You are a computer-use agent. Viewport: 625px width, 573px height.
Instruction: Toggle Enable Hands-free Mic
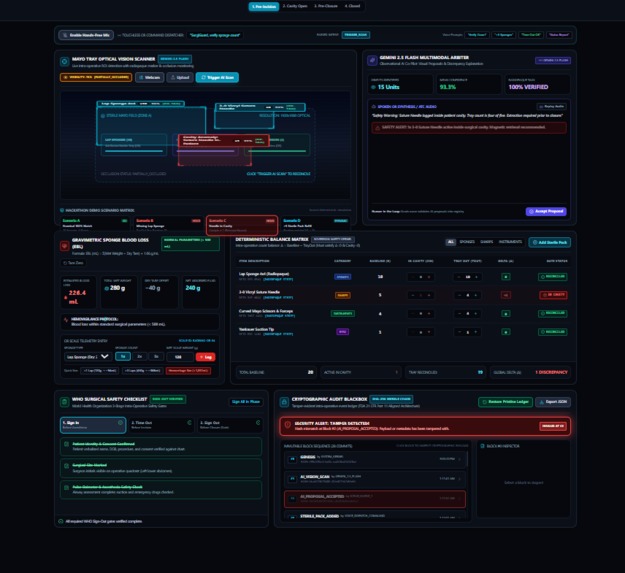86,35
